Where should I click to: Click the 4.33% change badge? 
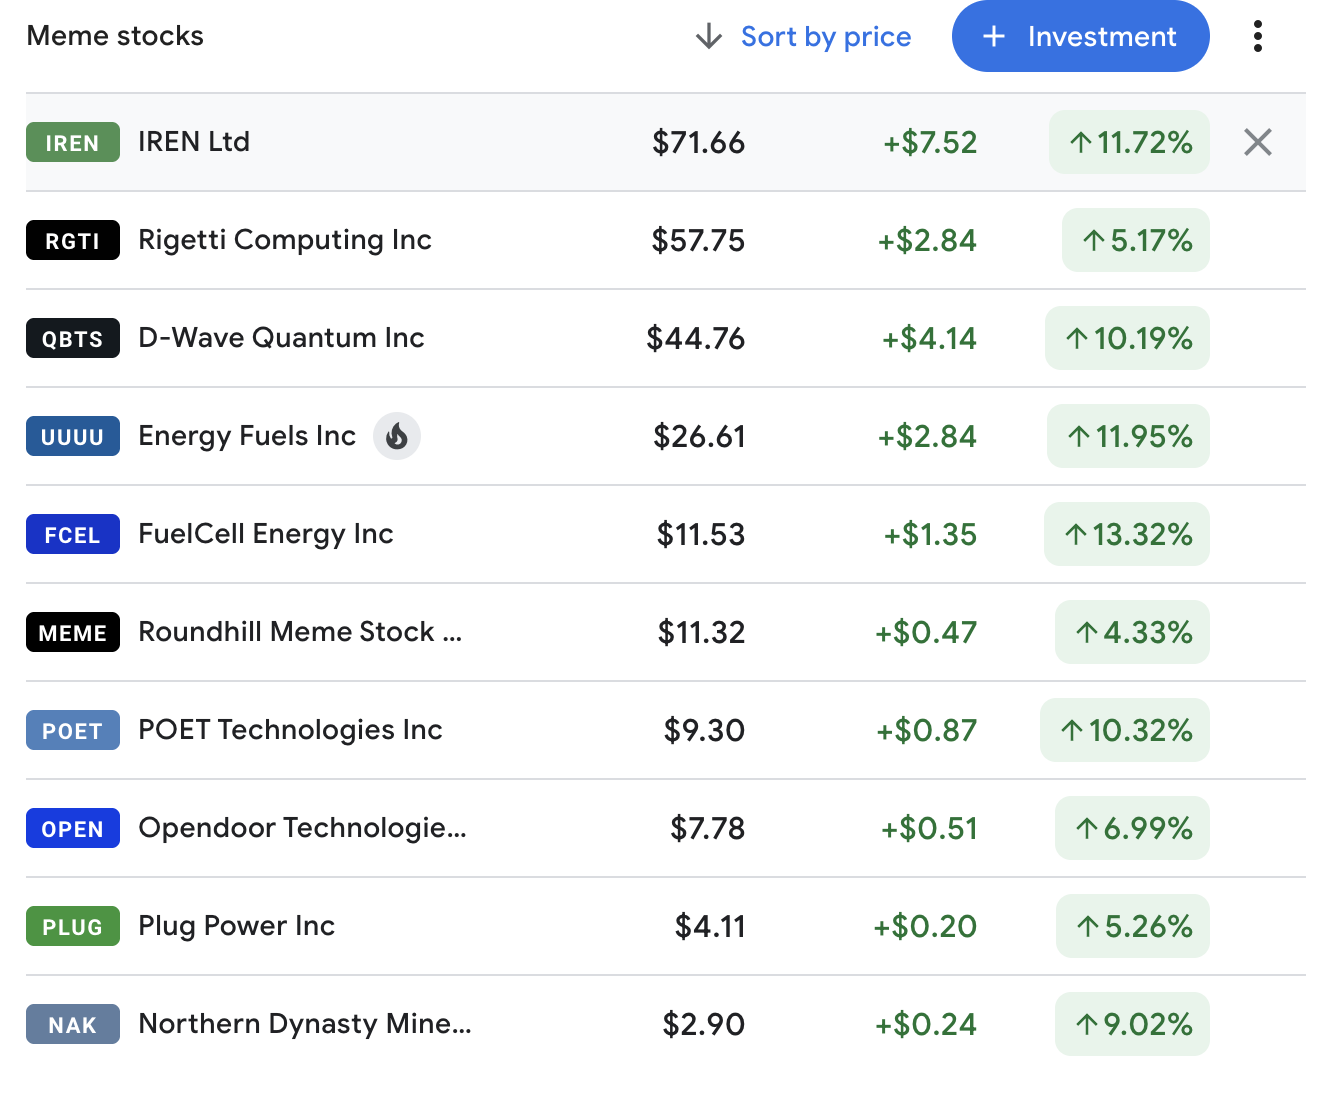click(1132, 632)
